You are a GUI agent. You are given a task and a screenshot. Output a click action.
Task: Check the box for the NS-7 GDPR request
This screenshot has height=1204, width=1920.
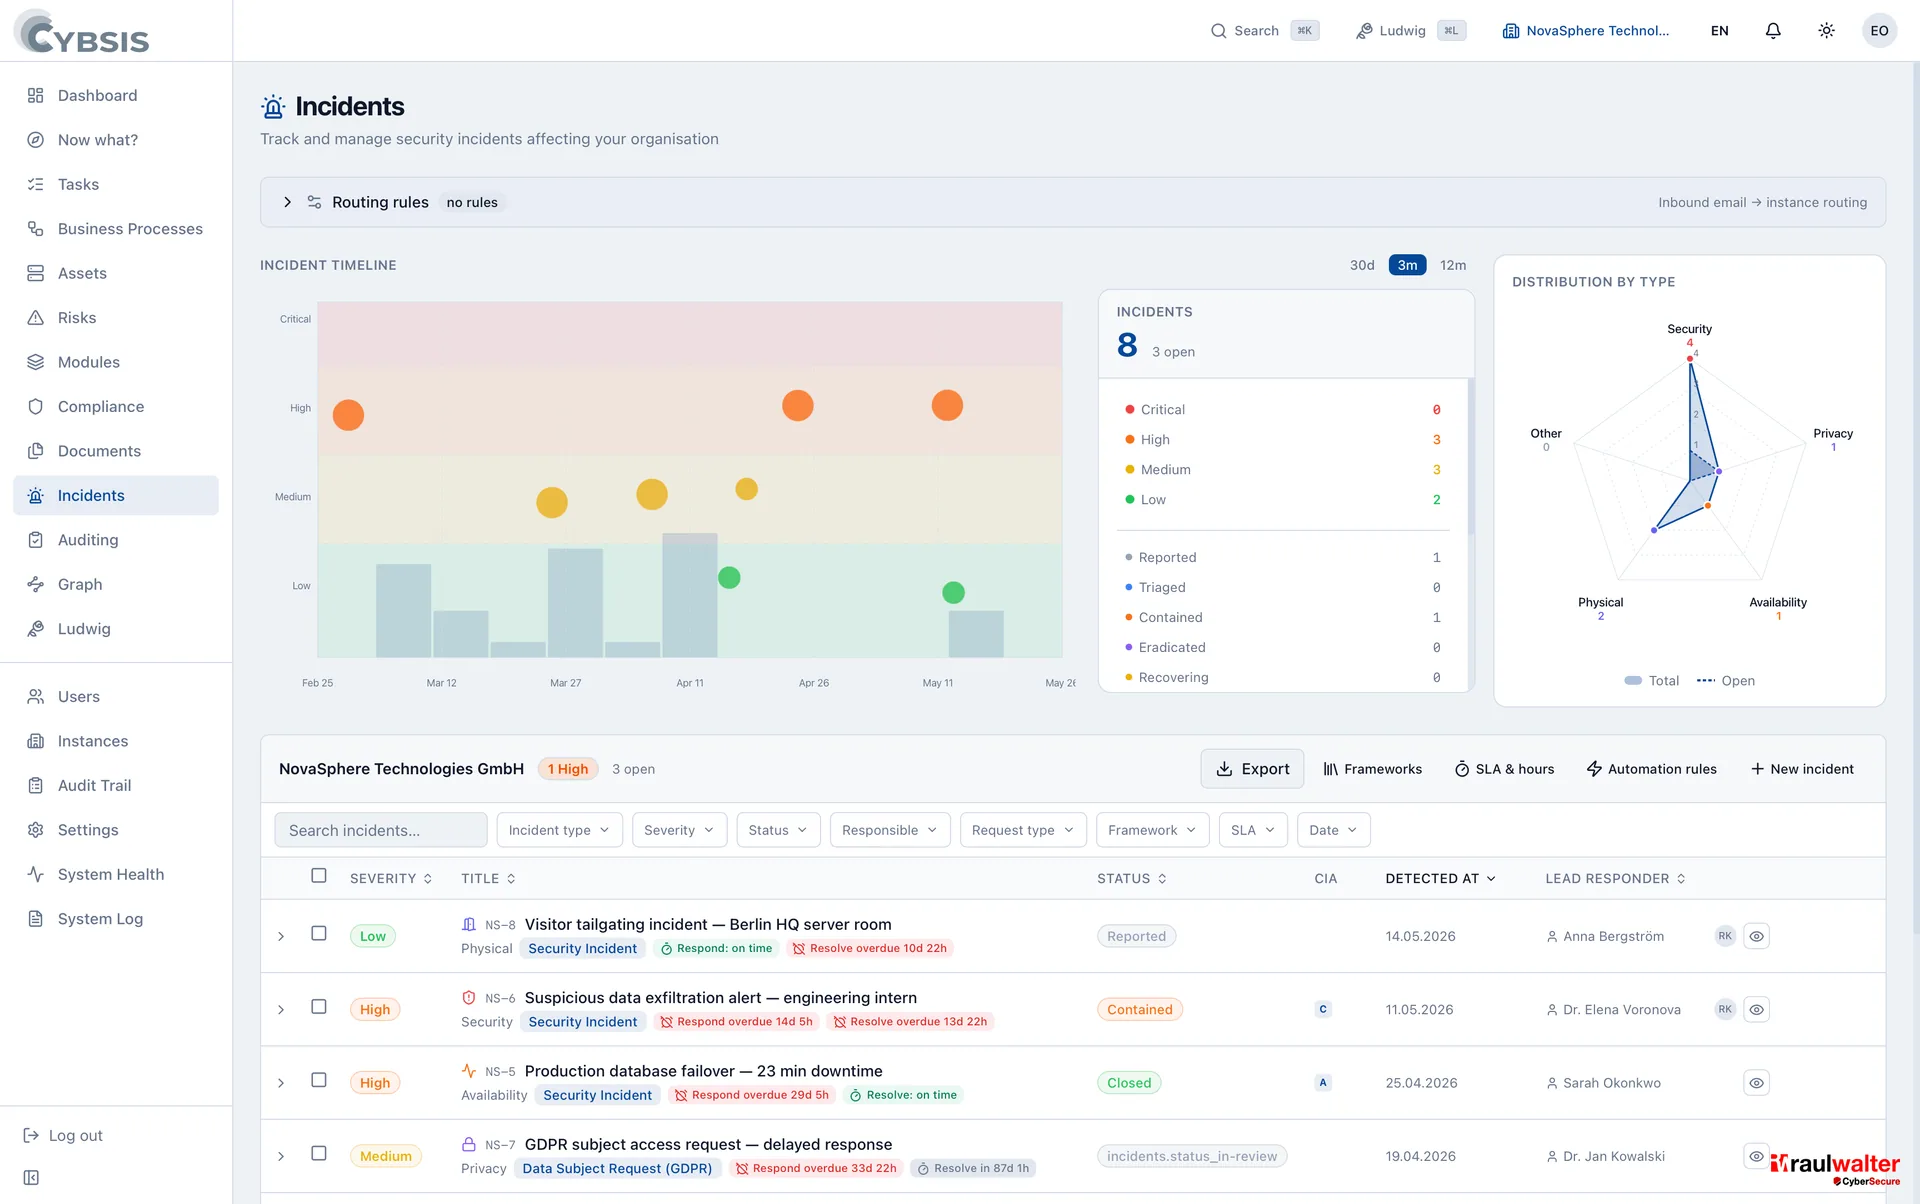(x=319, y=1153)
